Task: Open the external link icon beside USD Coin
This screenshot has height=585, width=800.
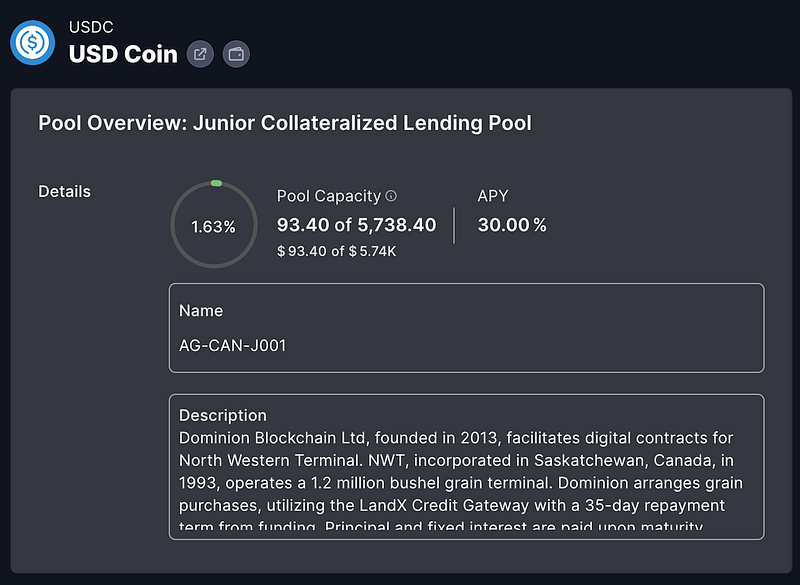Action: pos(200,54)
